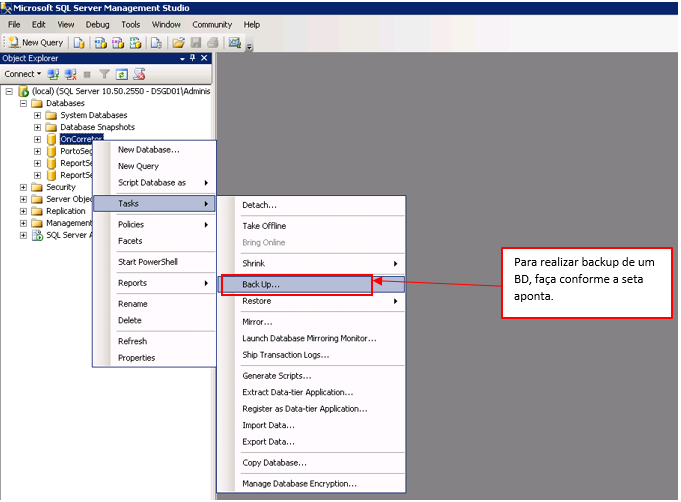Click the Refresh icon in Object Explorer
Viewport: 681px width, 502px height.
122,74
